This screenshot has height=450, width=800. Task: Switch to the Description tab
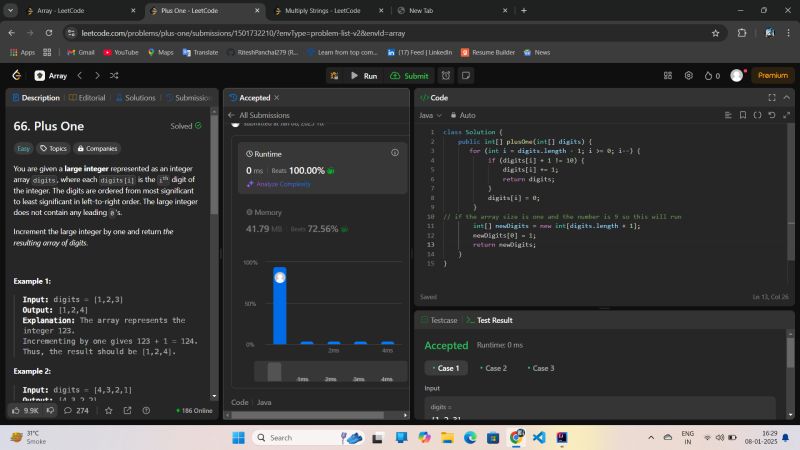tap(36, 97)
